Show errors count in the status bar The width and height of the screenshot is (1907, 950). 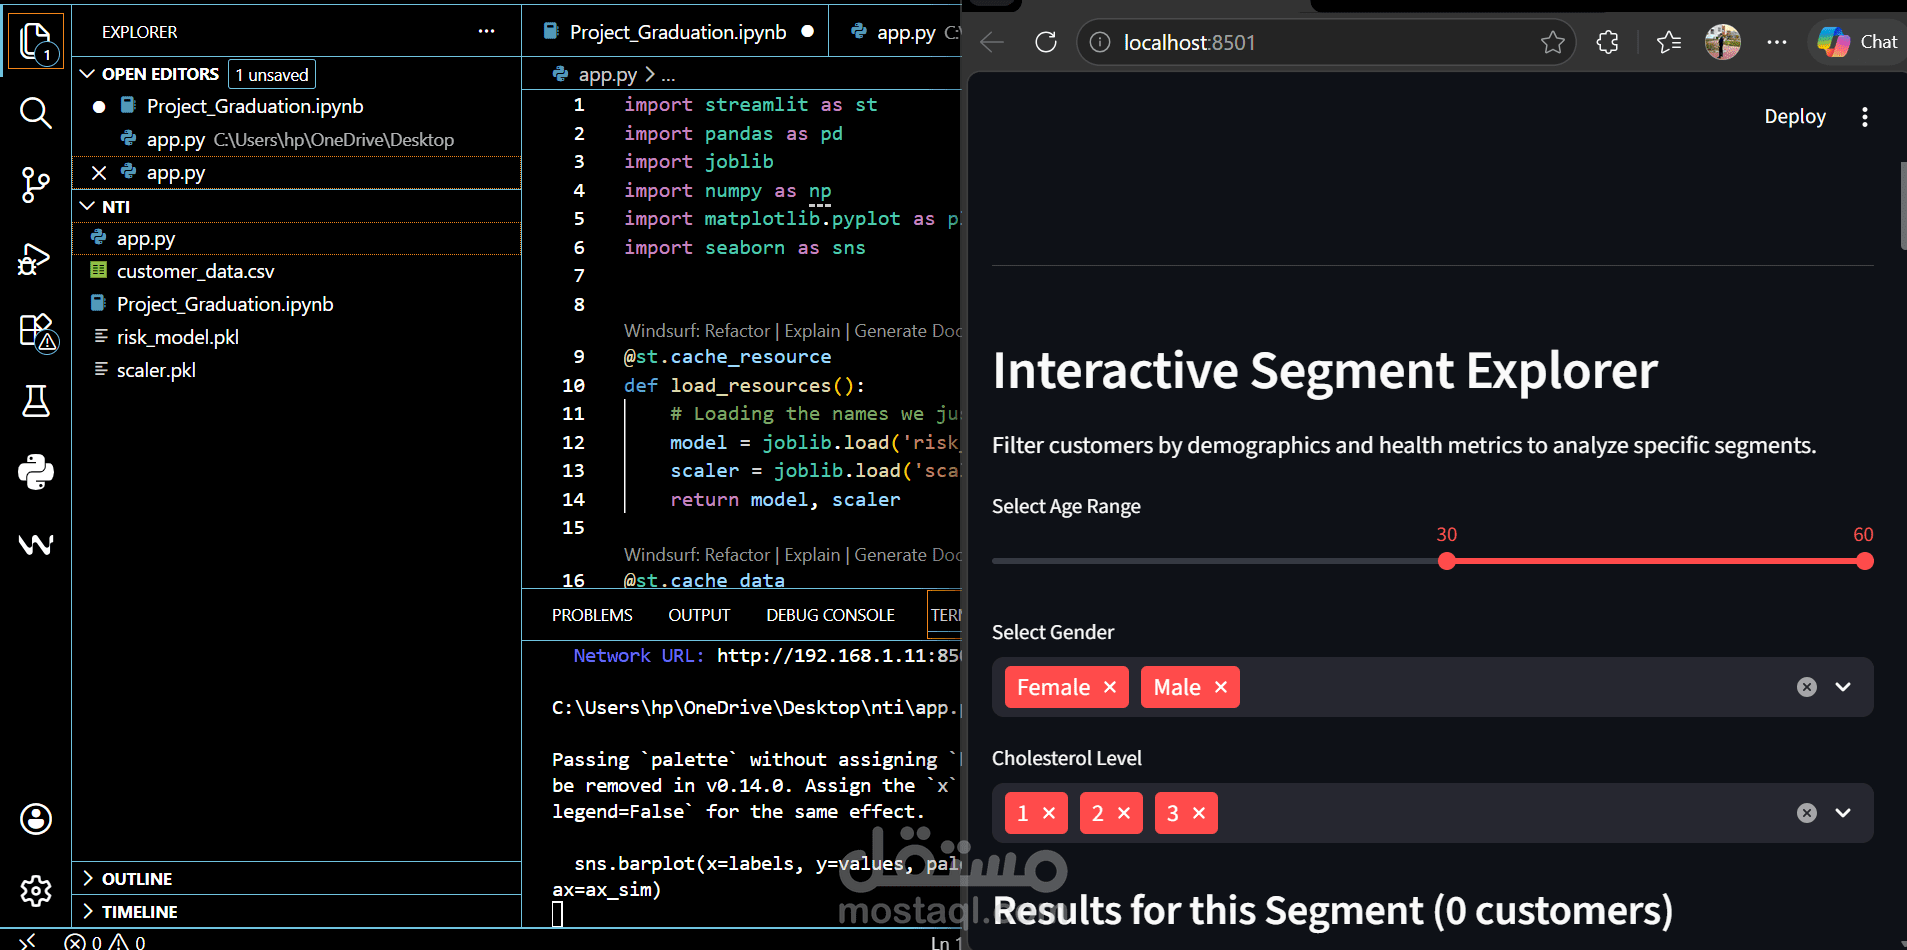click(83, 942)
